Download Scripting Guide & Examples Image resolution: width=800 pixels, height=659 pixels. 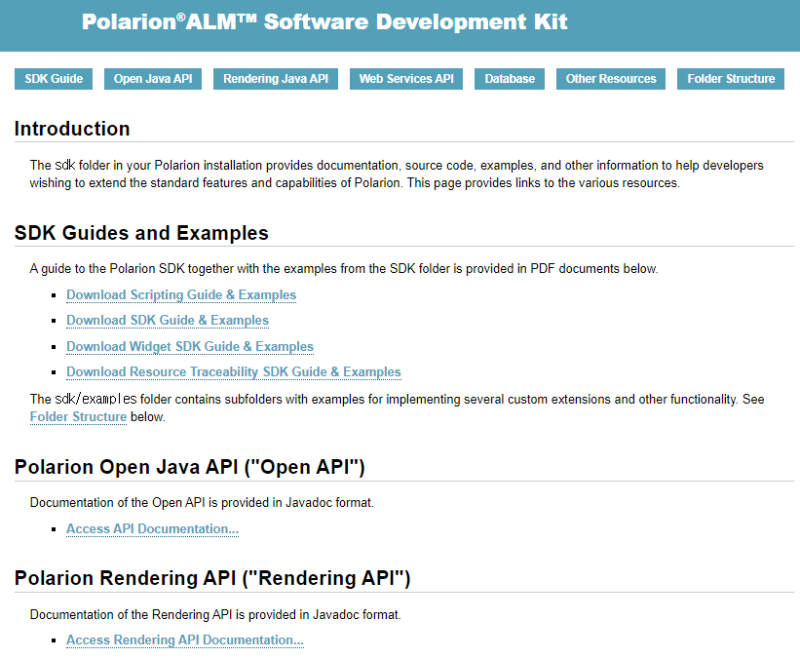[181, 295]
